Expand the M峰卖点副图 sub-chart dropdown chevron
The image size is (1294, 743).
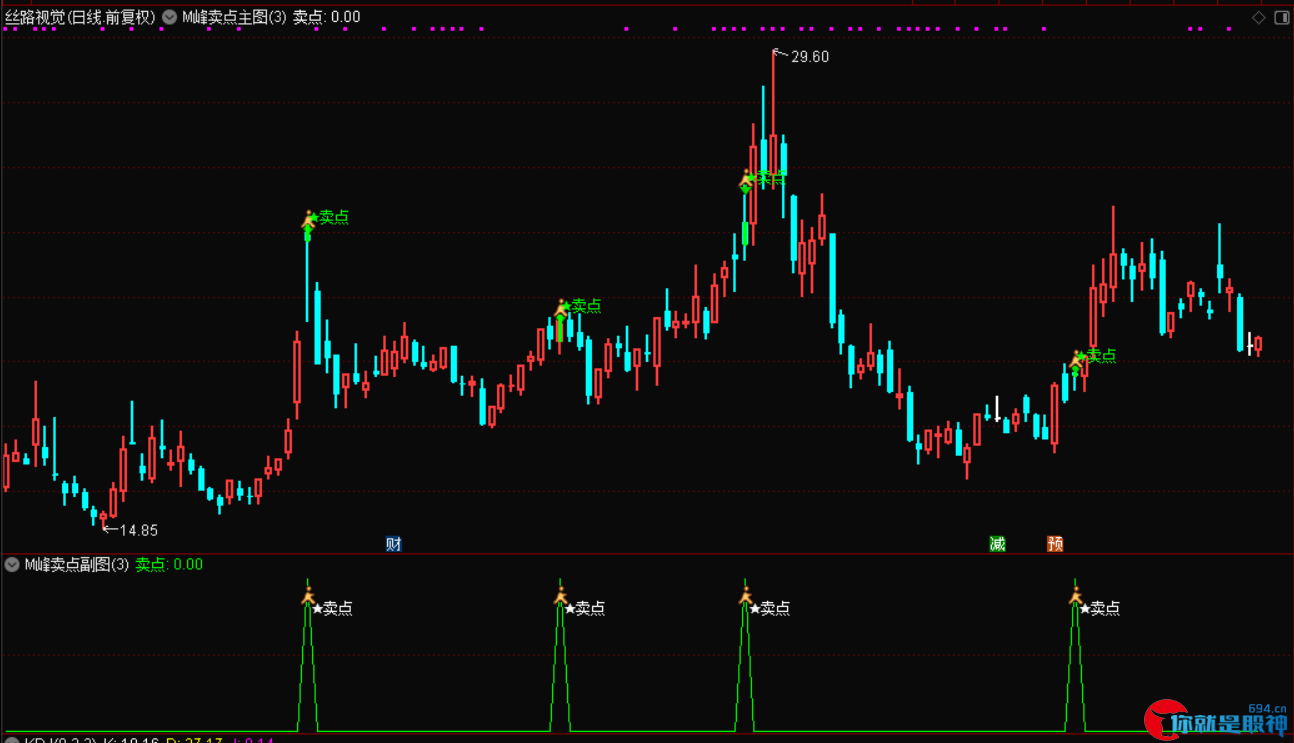click(12, 565)
